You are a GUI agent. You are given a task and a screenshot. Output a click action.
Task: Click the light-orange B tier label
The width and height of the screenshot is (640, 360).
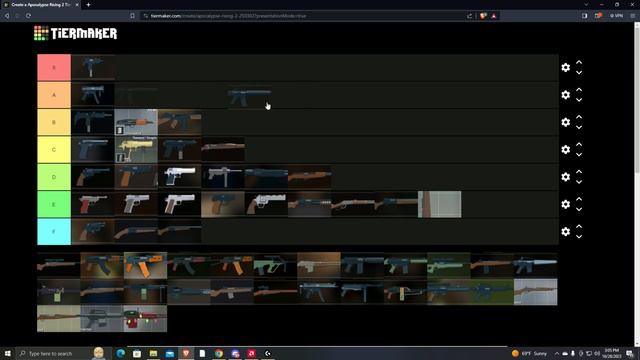point(54,122)
